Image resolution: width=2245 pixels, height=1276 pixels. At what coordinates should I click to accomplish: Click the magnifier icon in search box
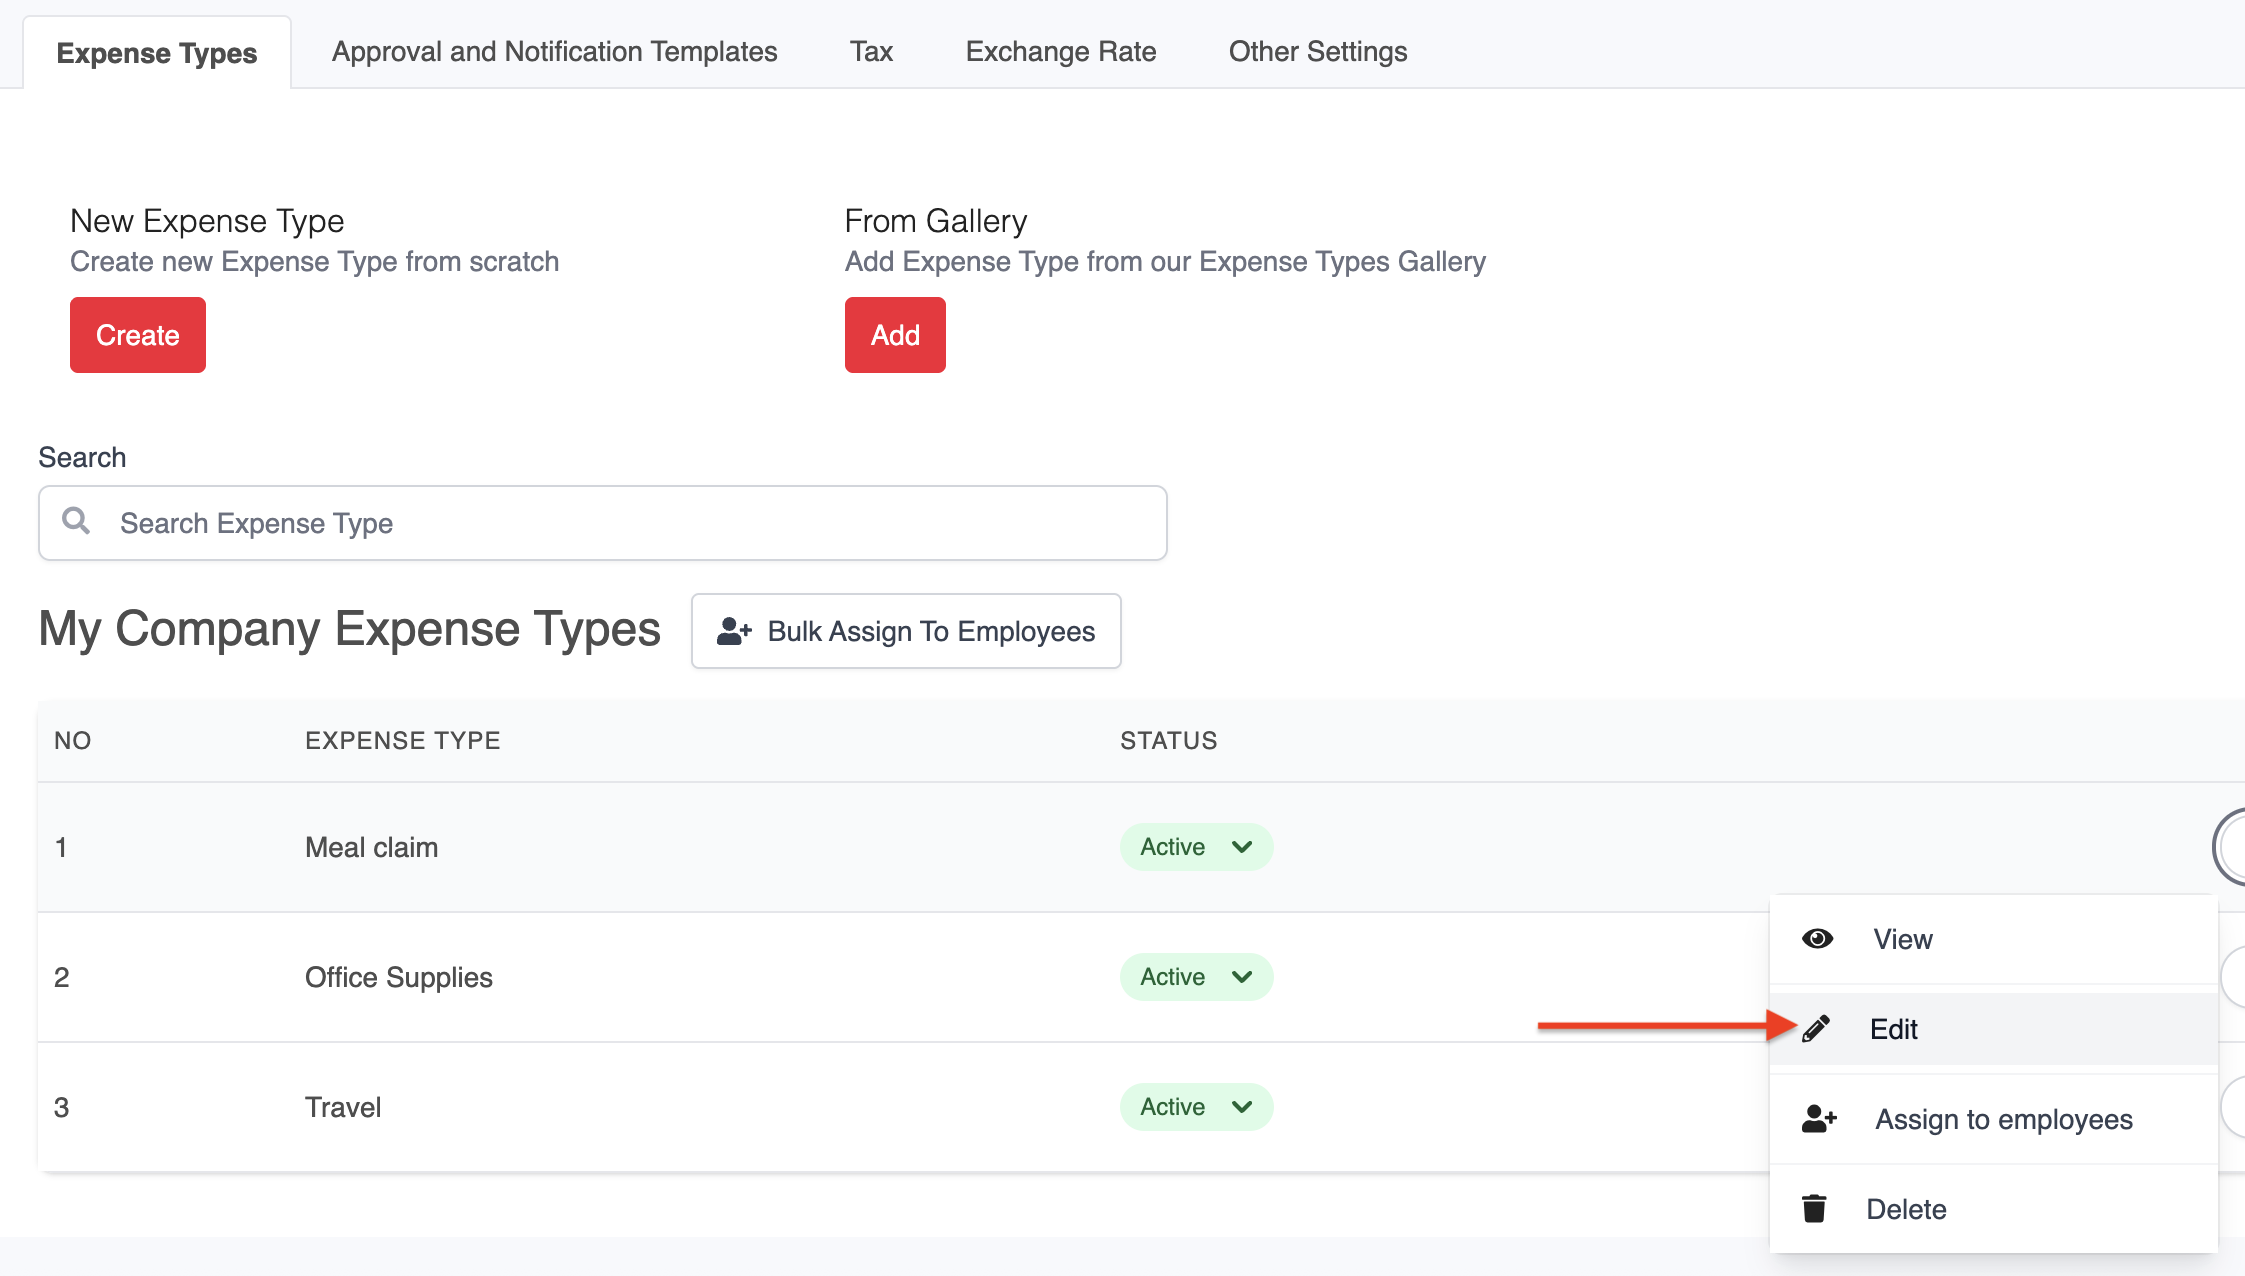pyautogui.click(x=76, y=521)
